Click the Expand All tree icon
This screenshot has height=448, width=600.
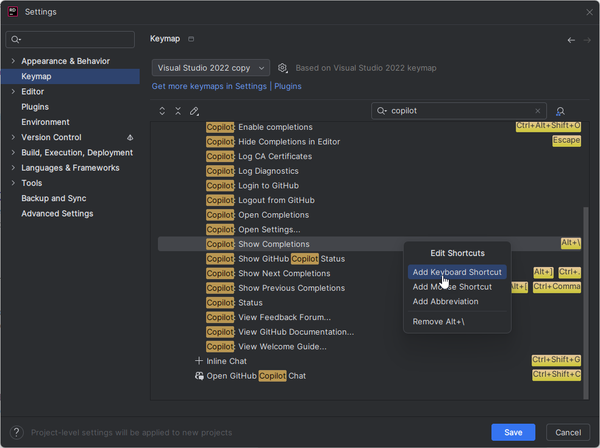point(162,111)
